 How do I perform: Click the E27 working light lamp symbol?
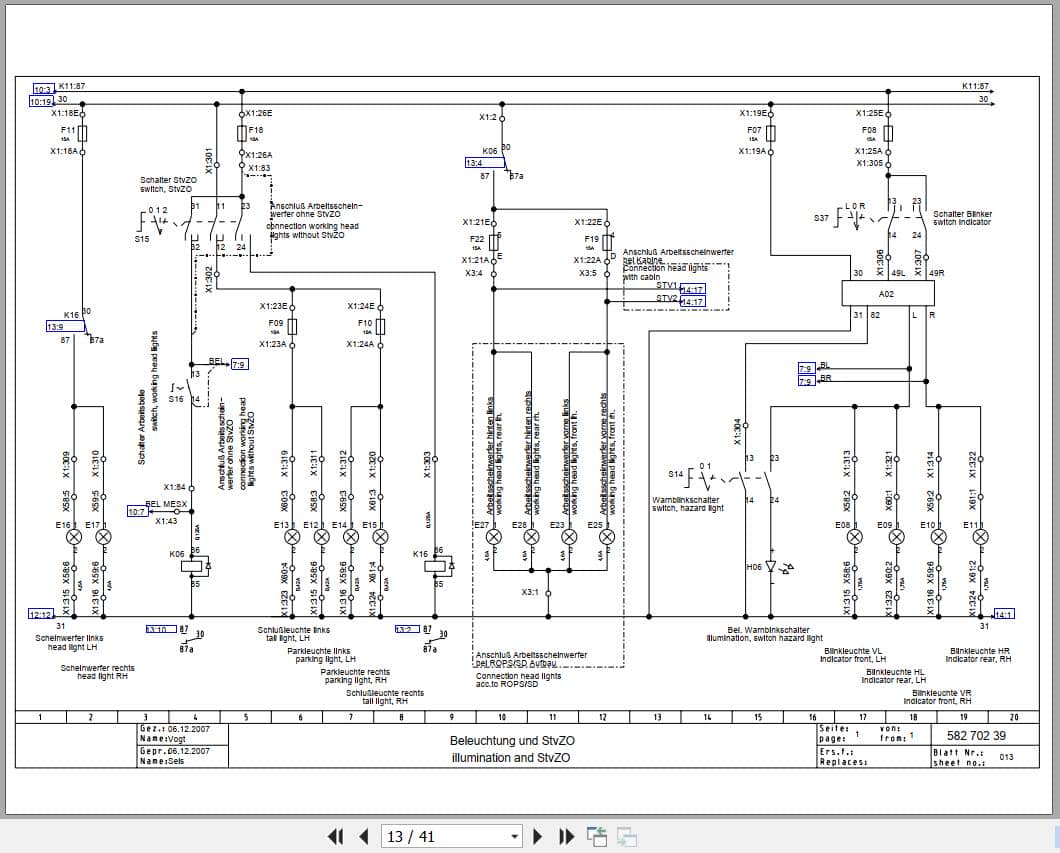(x=494, y=537)
